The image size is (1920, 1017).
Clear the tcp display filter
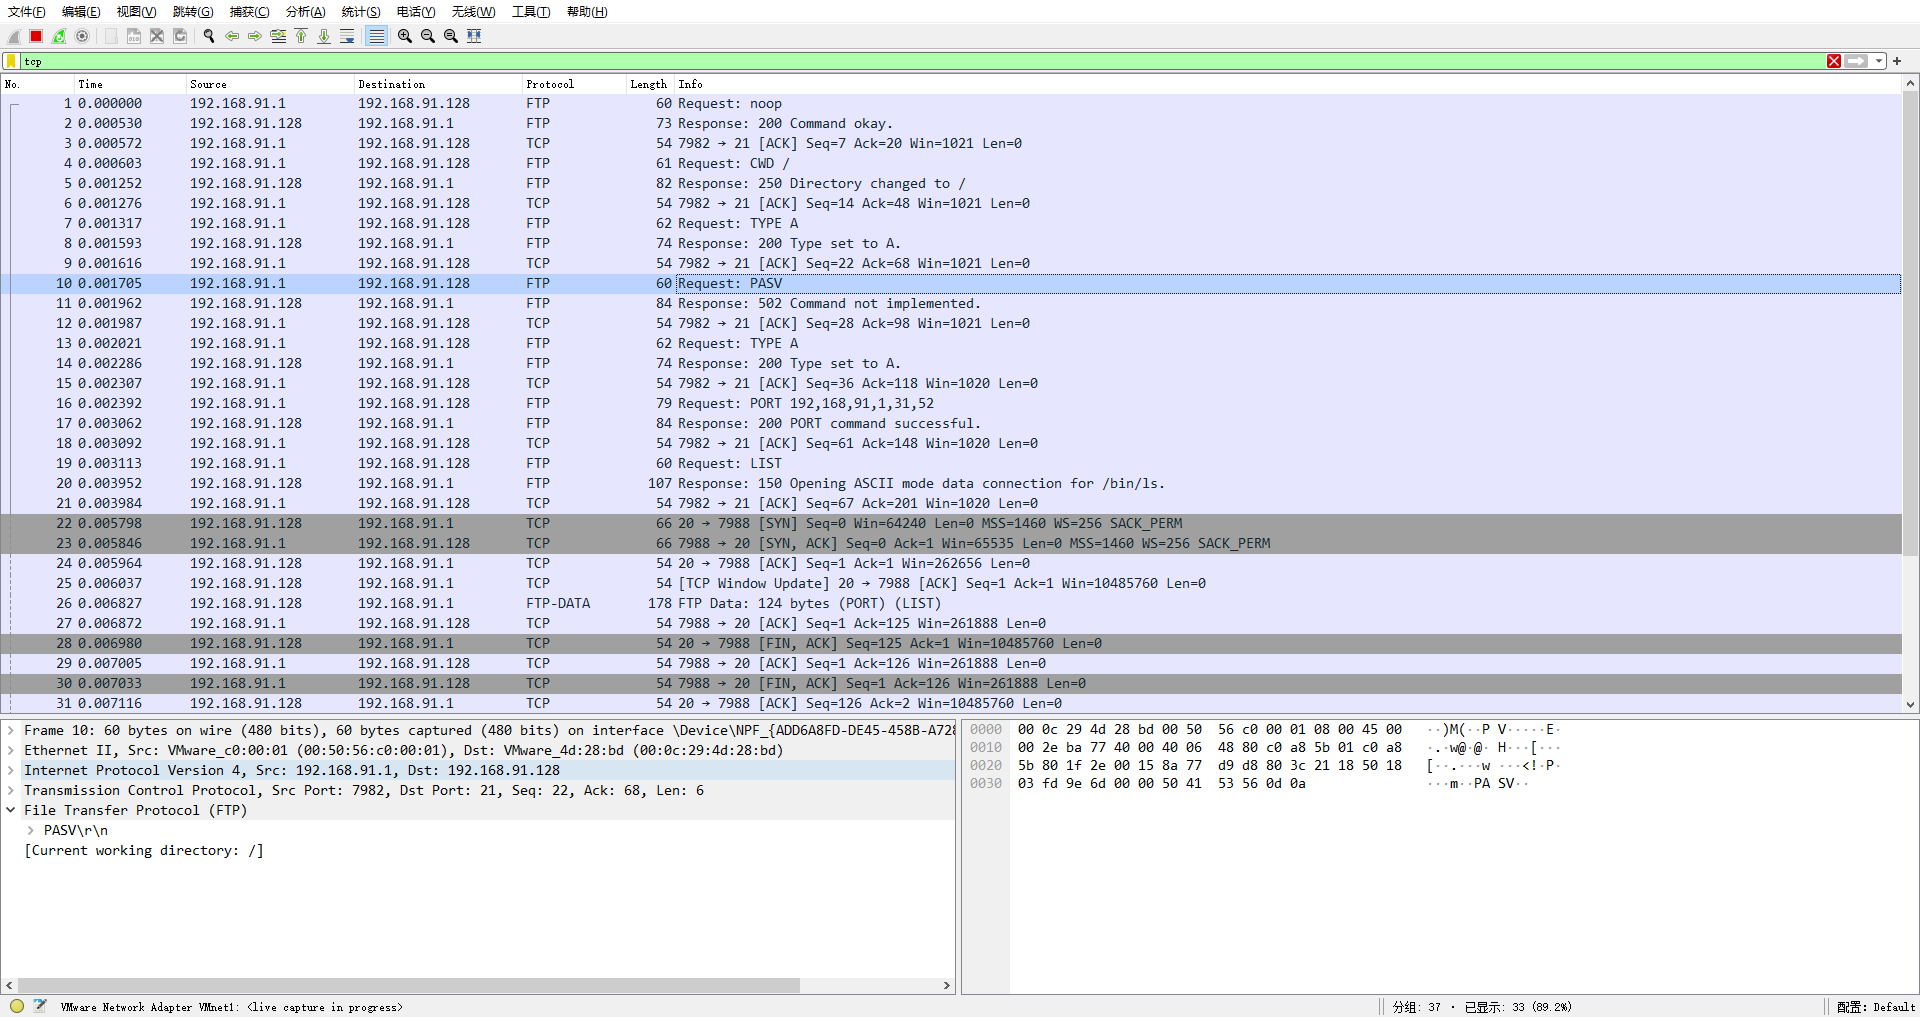point(1834,61)
